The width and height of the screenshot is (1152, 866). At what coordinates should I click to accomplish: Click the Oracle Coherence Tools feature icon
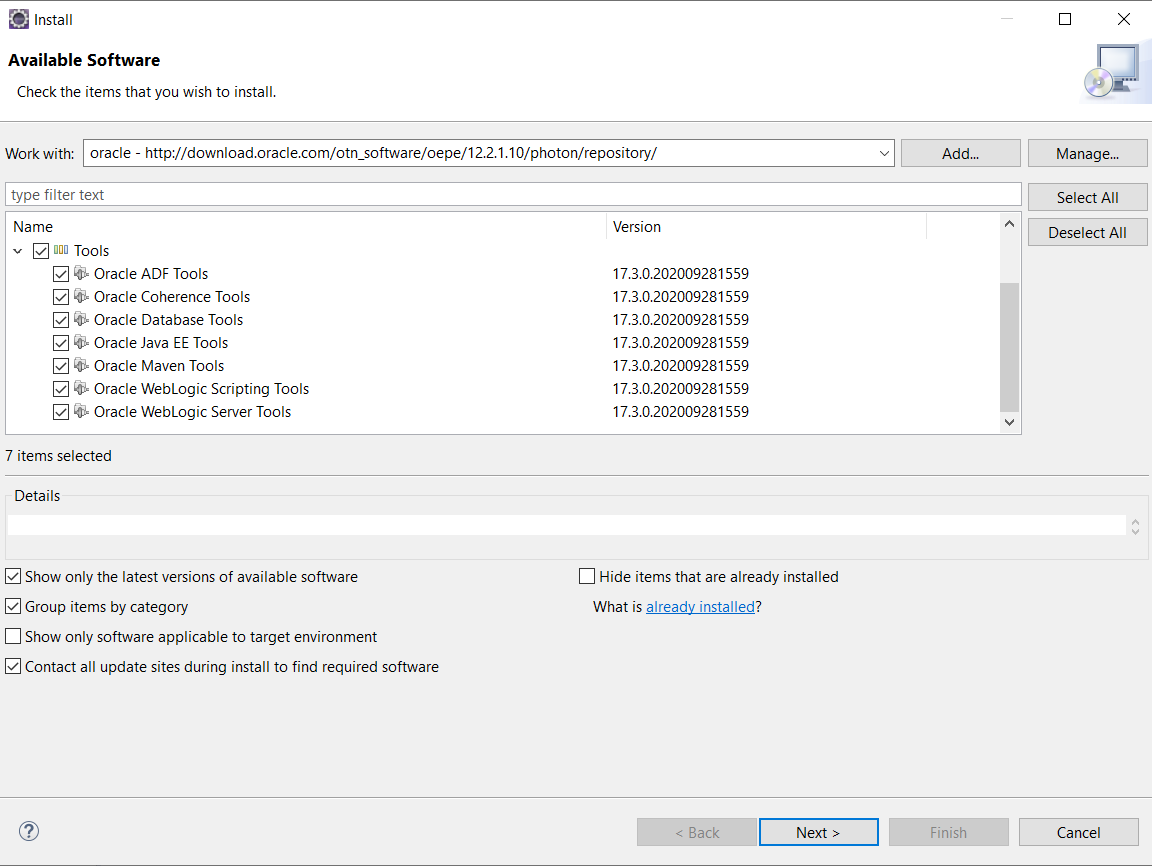point(82,296)
